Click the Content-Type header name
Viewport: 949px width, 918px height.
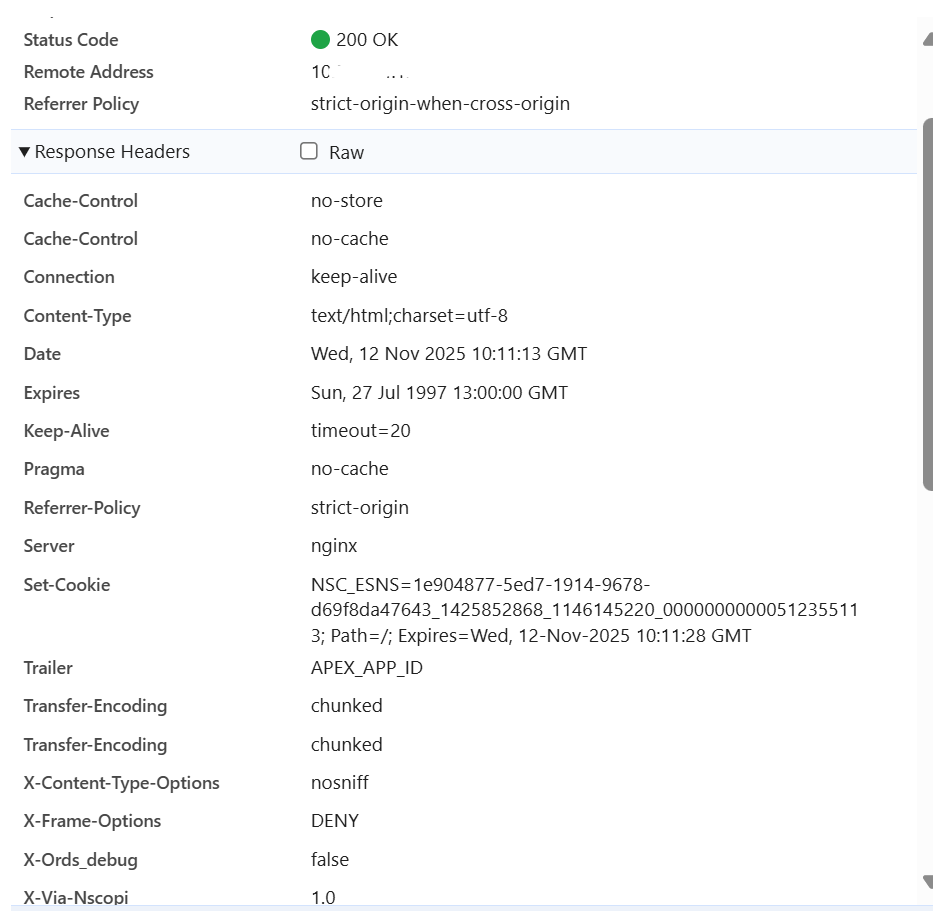coord(77,316)
